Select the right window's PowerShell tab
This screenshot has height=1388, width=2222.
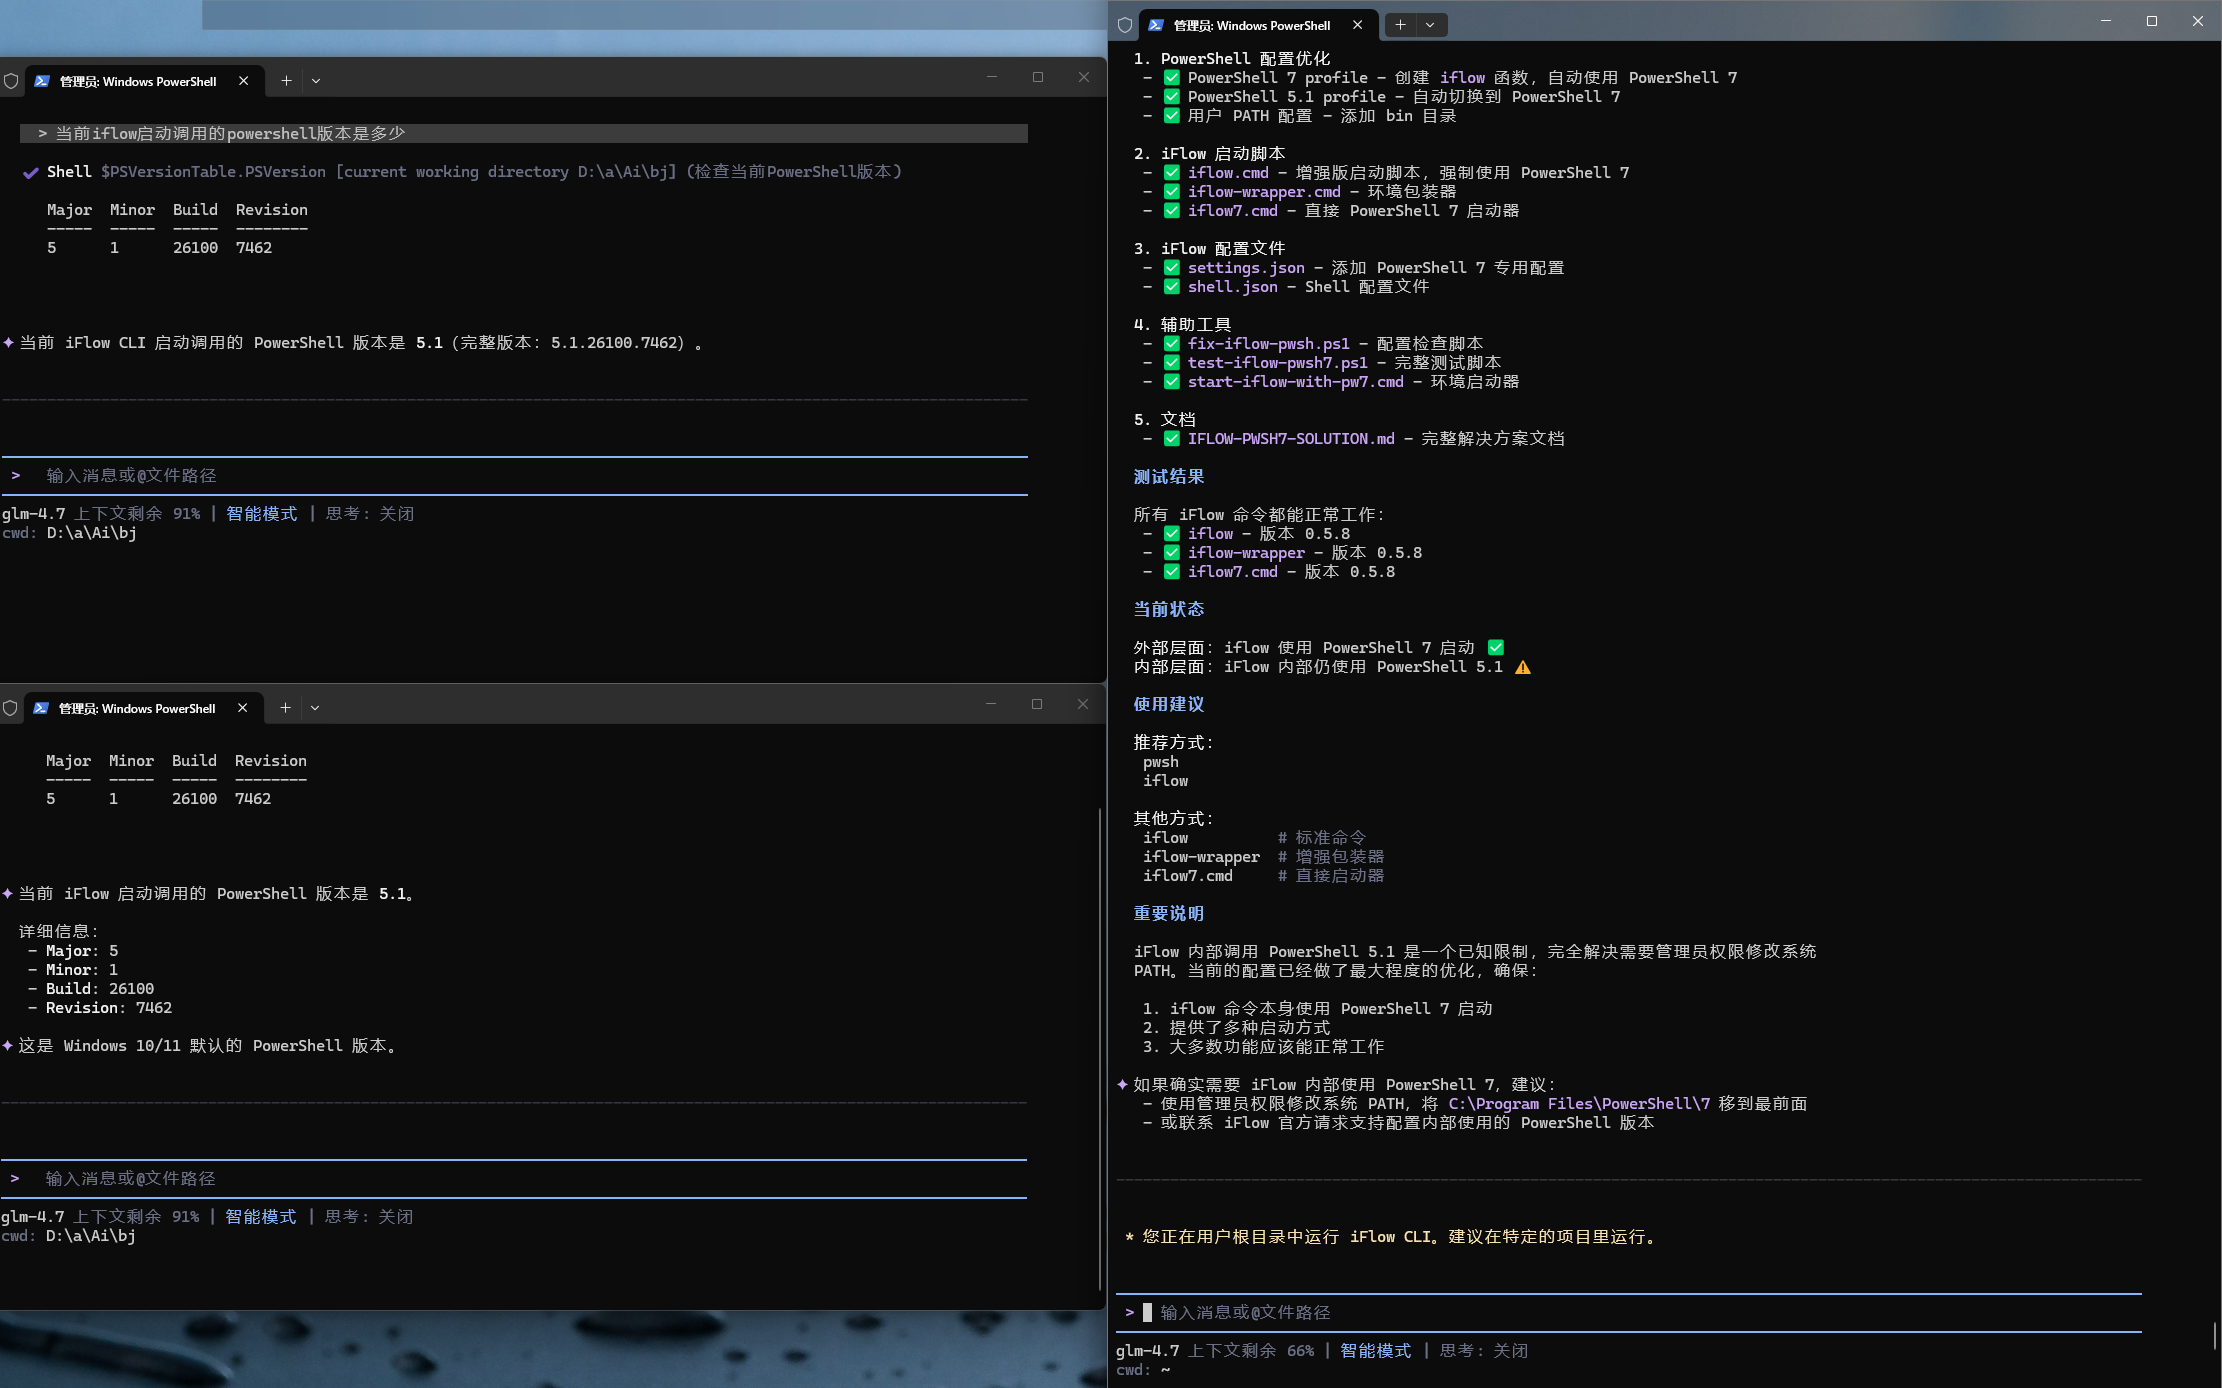pos(1250,25)
